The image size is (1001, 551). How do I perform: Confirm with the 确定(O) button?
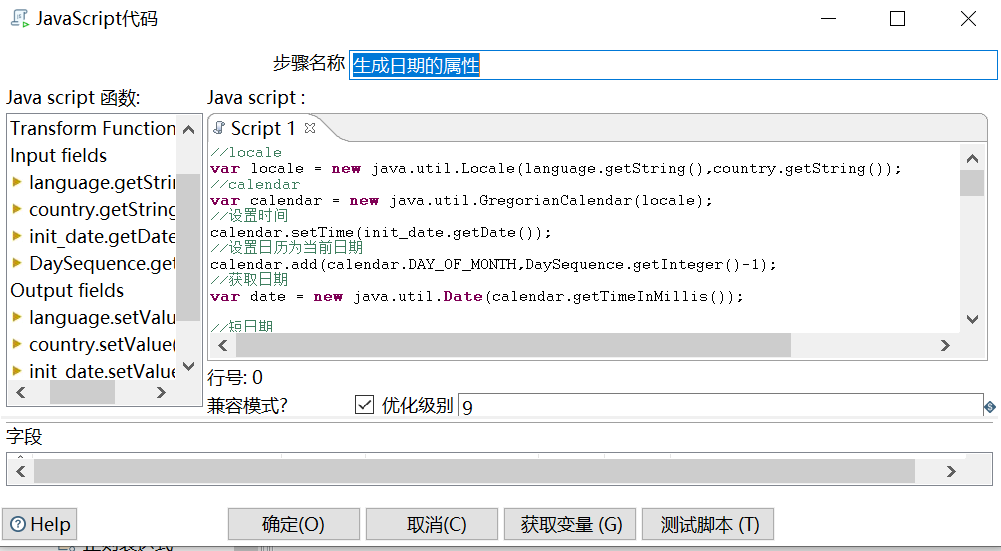click(294, 524)
